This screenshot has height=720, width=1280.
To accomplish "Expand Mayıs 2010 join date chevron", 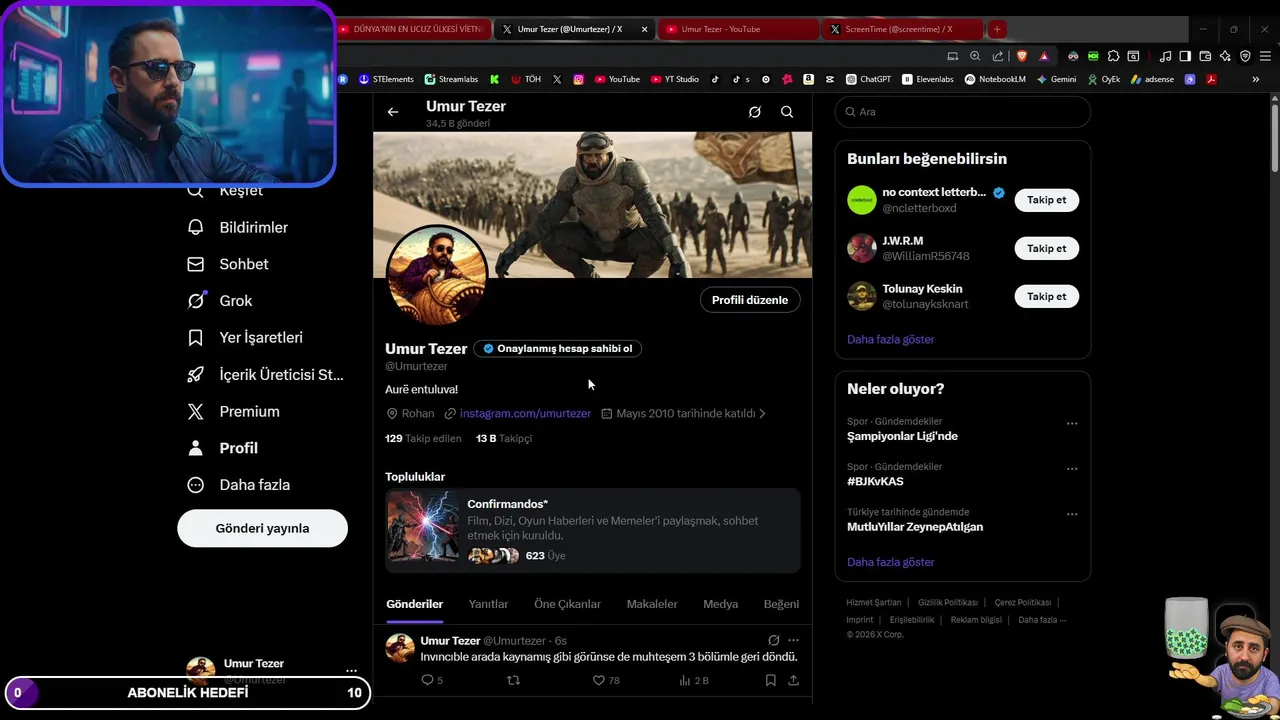I will 763,413.
